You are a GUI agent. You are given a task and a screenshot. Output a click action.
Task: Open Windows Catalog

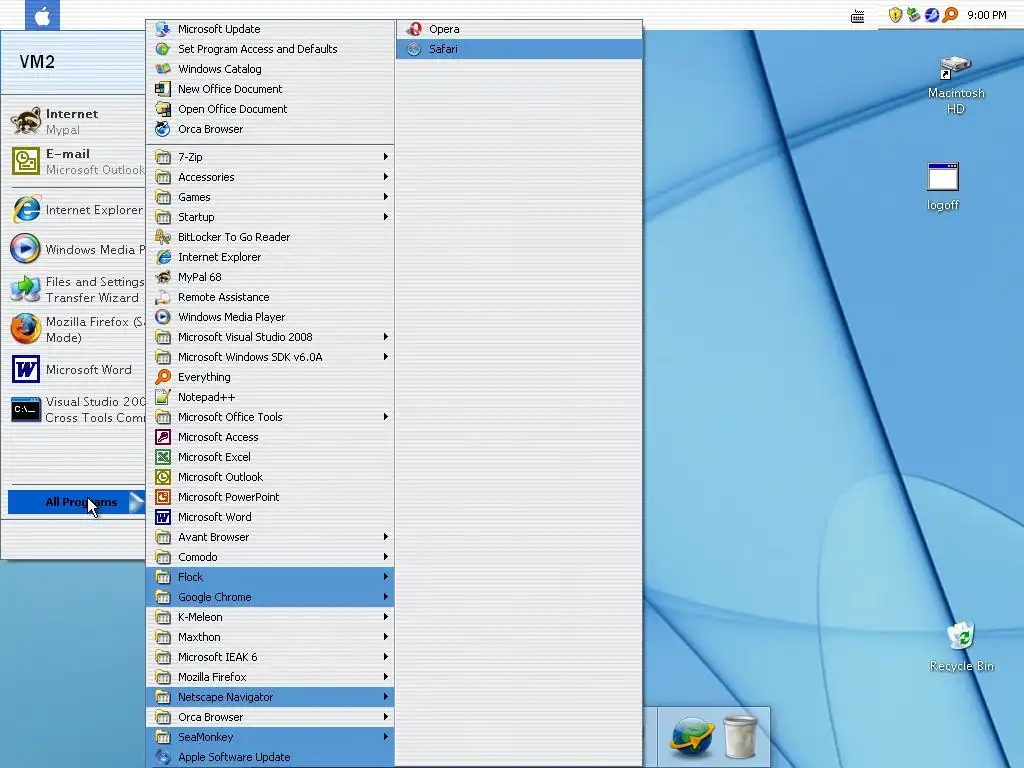tap(270, 69)
